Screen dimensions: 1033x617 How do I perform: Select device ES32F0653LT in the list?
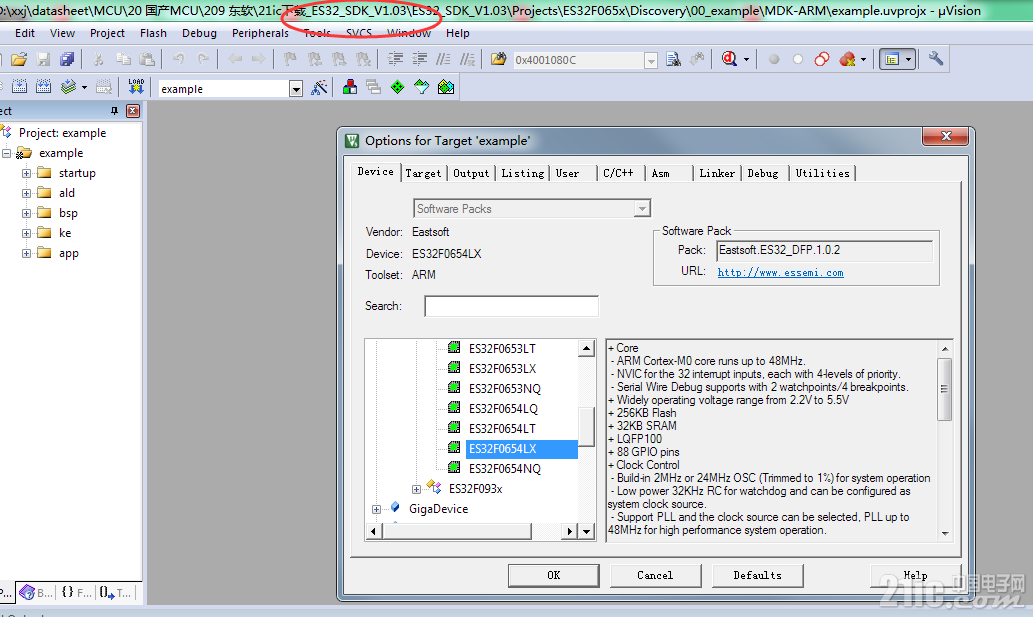[x=502, y=348]
